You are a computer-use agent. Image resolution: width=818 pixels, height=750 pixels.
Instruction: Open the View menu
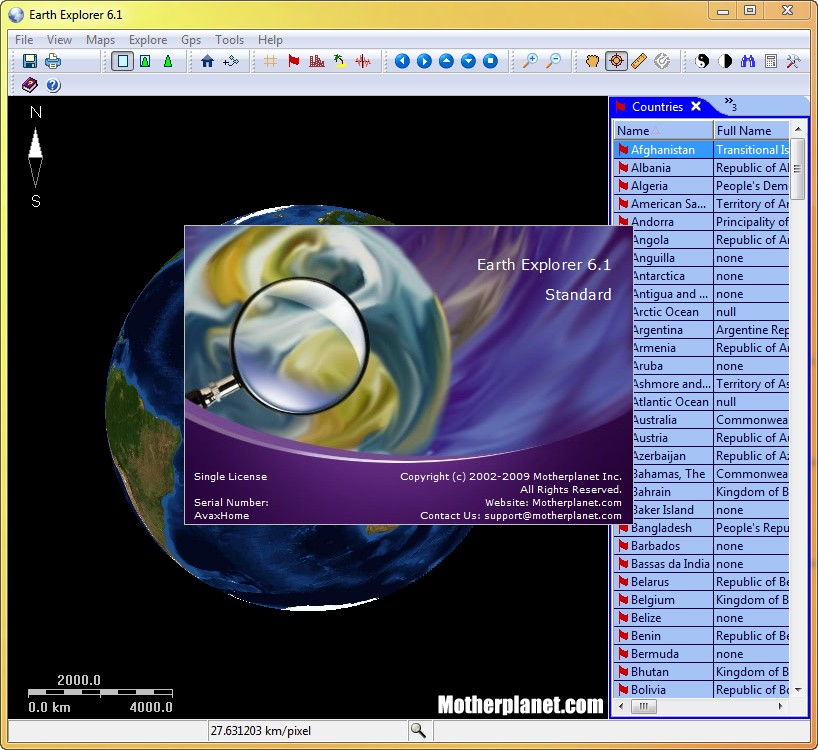pyautogui.click(x=59, y=40)
